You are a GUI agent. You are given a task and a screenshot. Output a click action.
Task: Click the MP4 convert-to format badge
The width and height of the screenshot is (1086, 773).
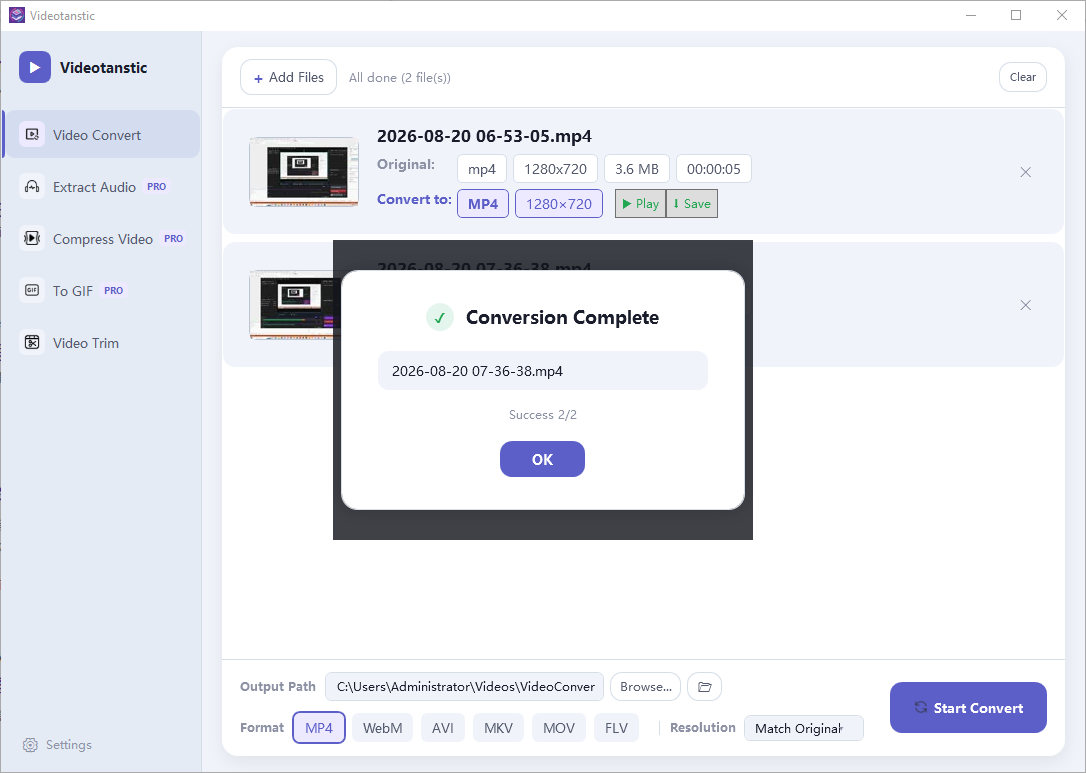pos(483,204)
